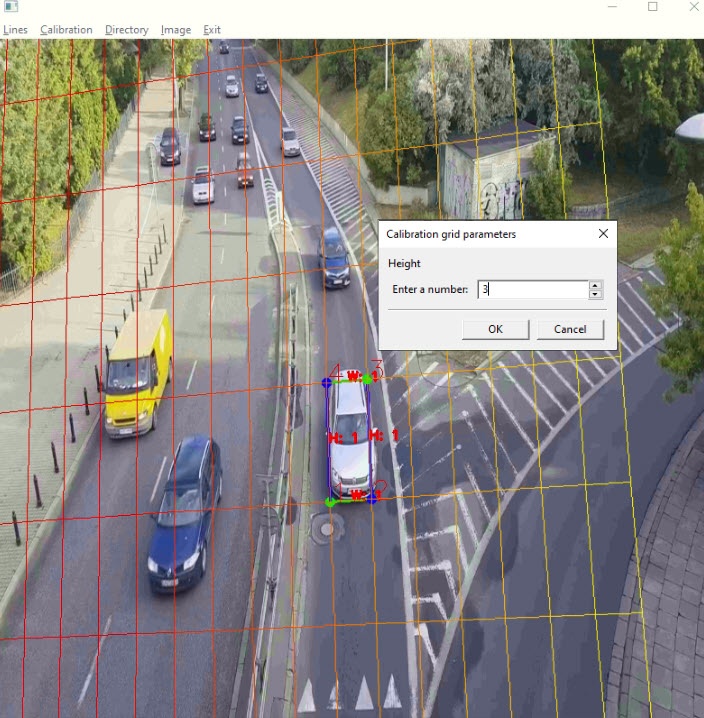The height and width of the screenshot is (718, 704).
Task: Decrease Height value with down arrow
Action: click(596, 294)
